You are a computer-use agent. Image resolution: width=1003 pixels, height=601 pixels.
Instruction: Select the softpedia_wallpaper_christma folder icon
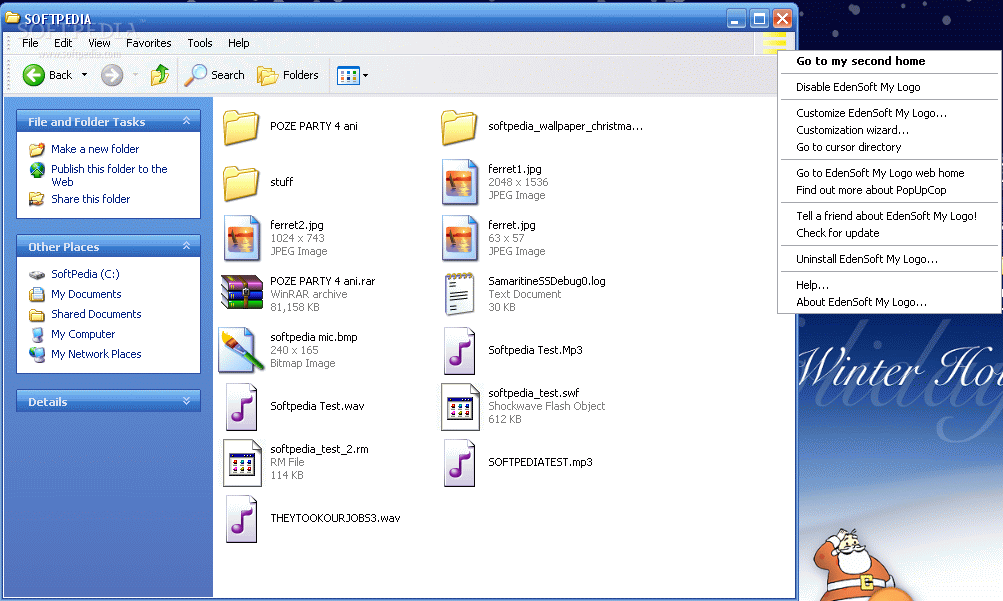pos(459,127)
